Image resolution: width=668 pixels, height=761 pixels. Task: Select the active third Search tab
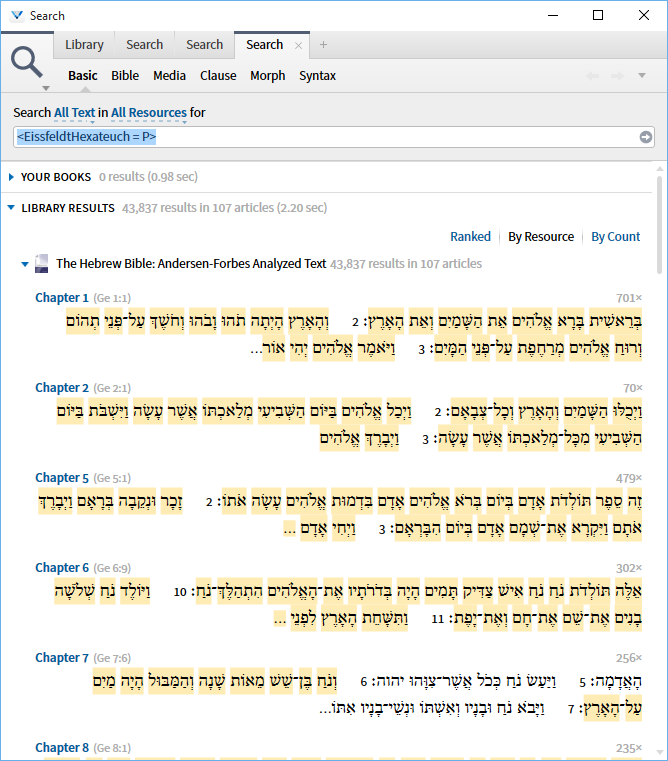coord(265,45)
